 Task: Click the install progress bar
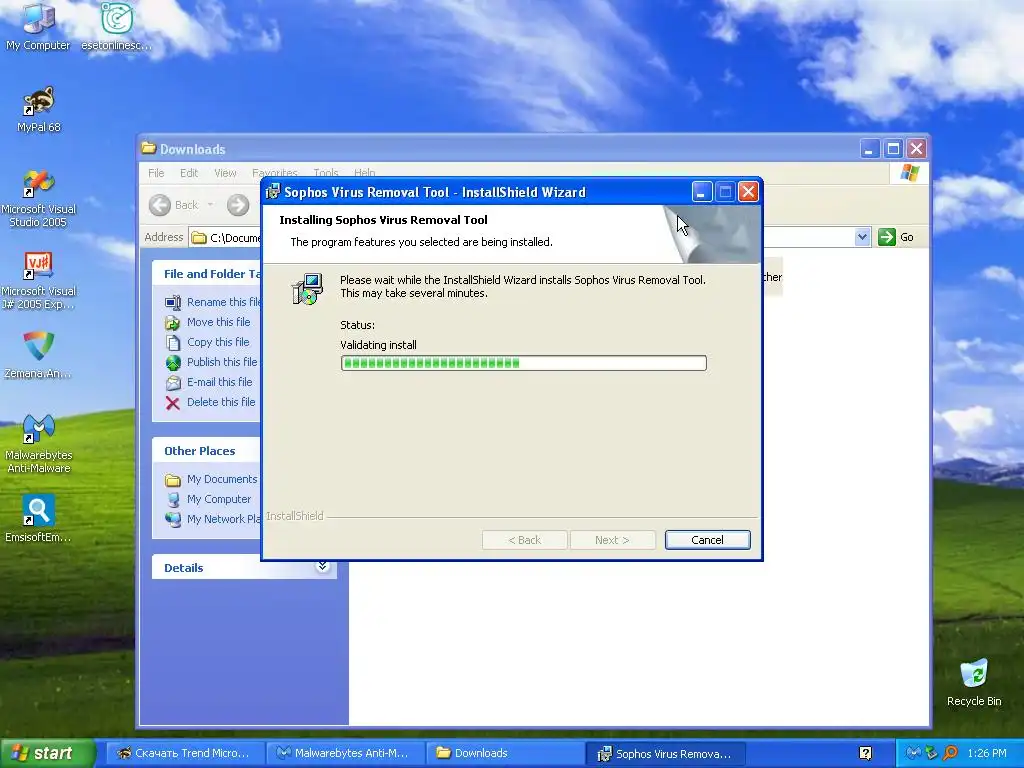coord(524,363)
